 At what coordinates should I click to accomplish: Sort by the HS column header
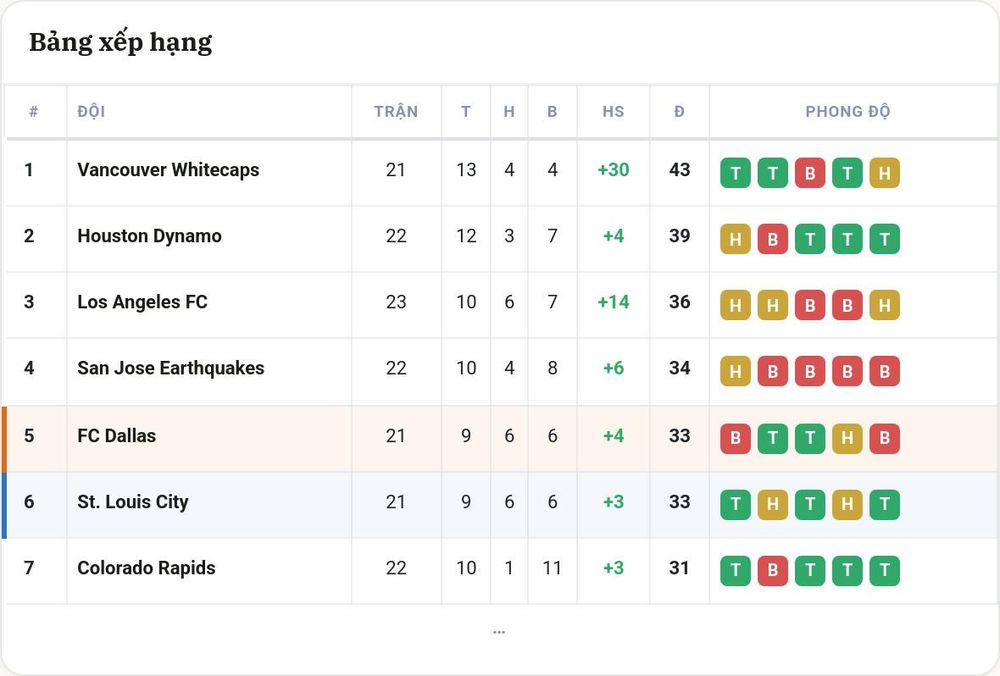click(x=614, y=112)
